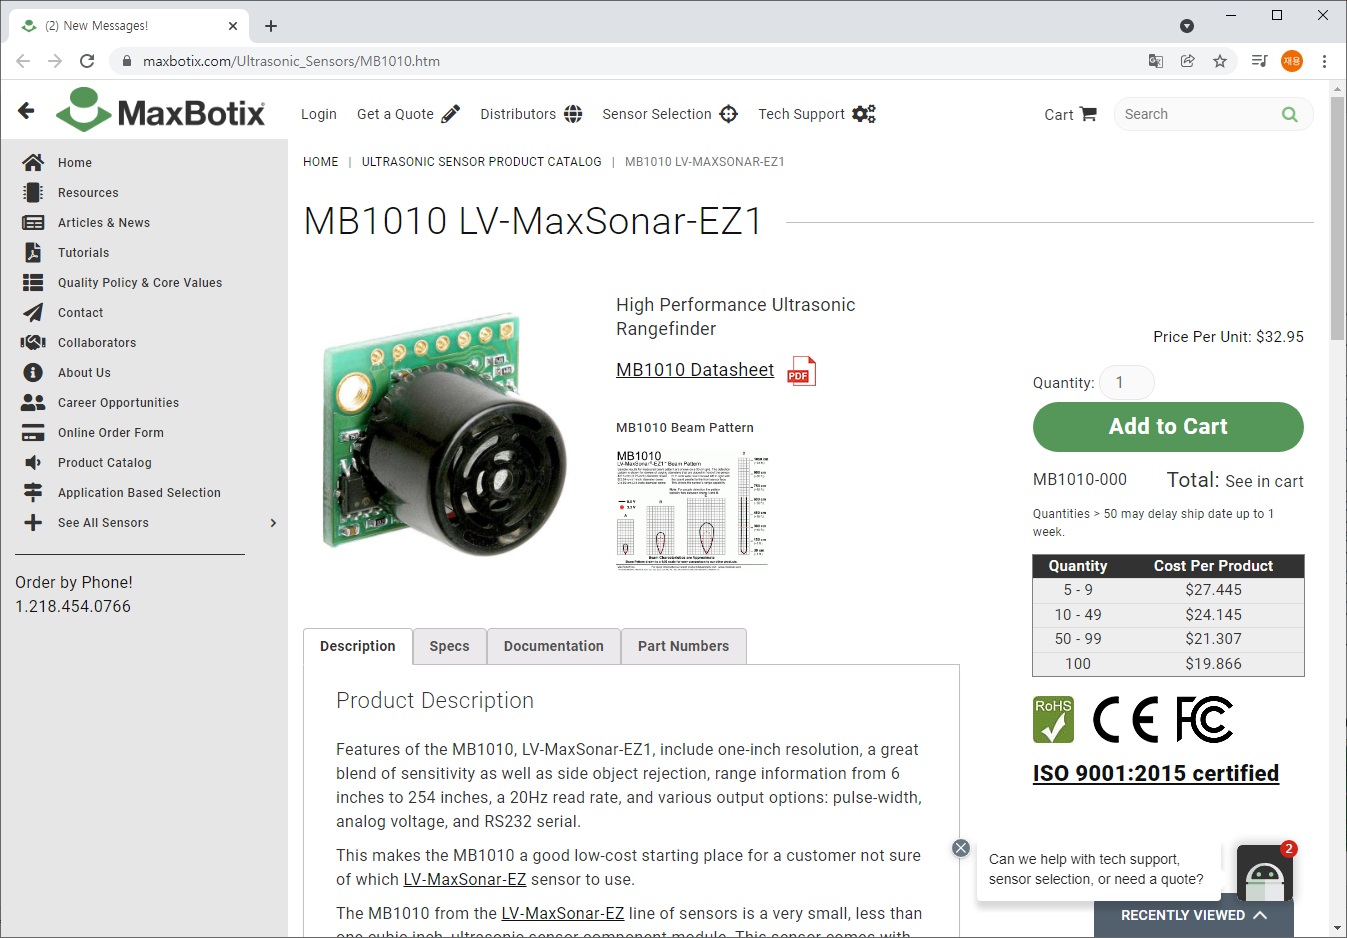
Task: Bookmark this page with star icon
Action: [1220, 61]
